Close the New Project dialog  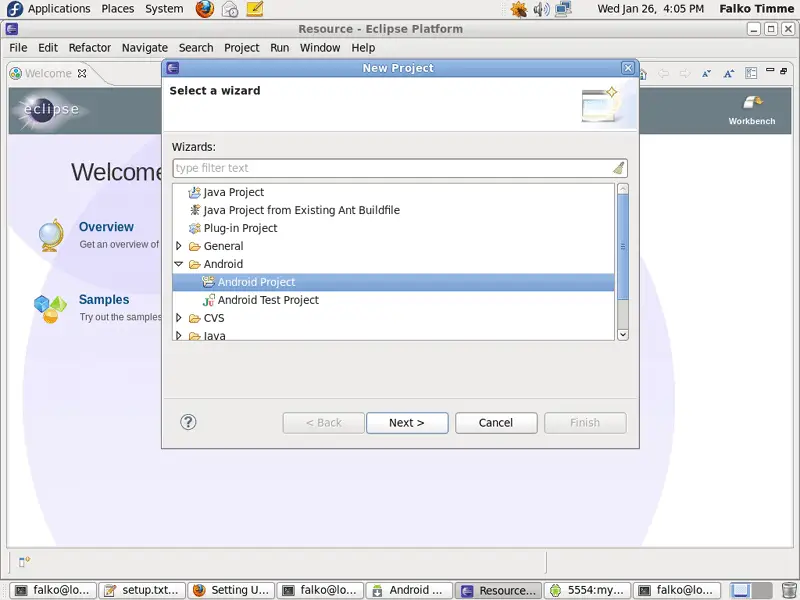pos(628,68)
